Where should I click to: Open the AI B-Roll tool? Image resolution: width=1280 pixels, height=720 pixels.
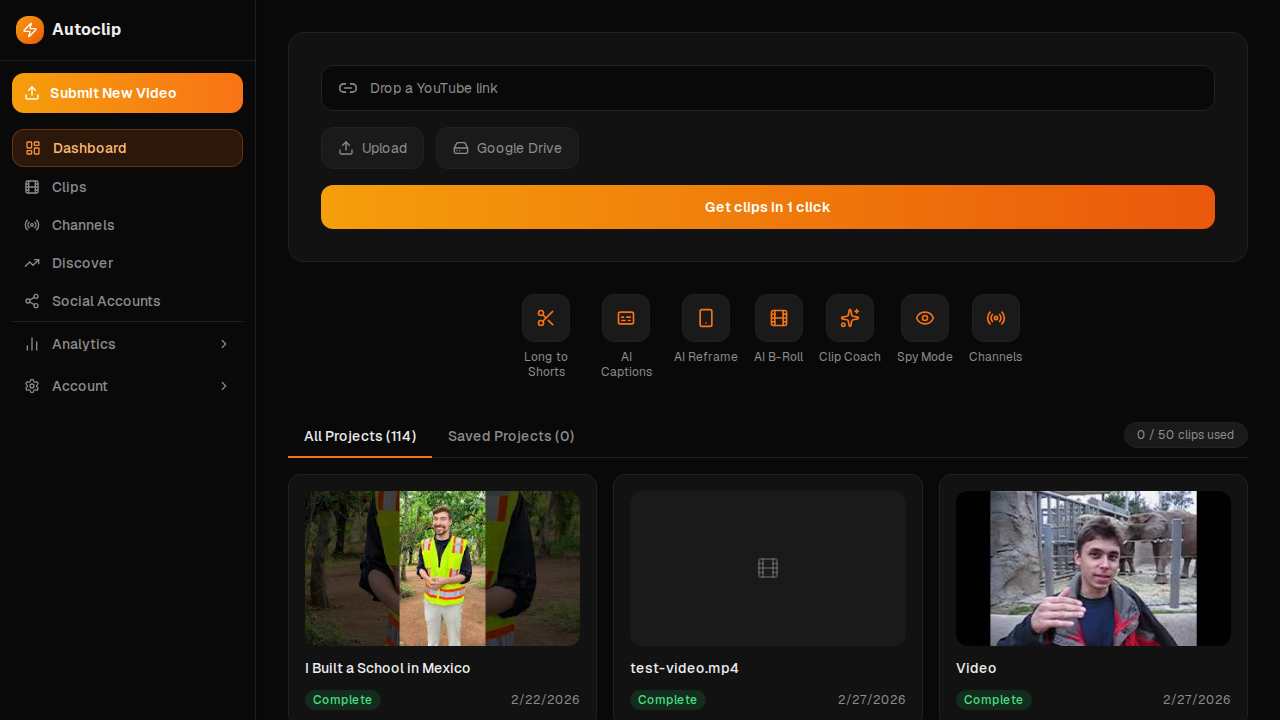coord(778,318)
